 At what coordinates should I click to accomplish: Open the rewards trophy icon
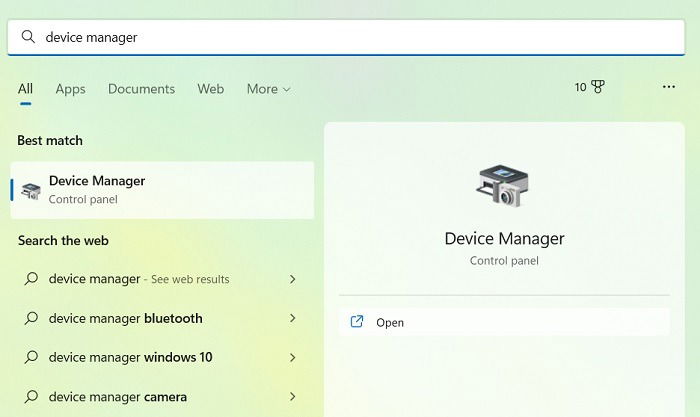coord(598,86)
